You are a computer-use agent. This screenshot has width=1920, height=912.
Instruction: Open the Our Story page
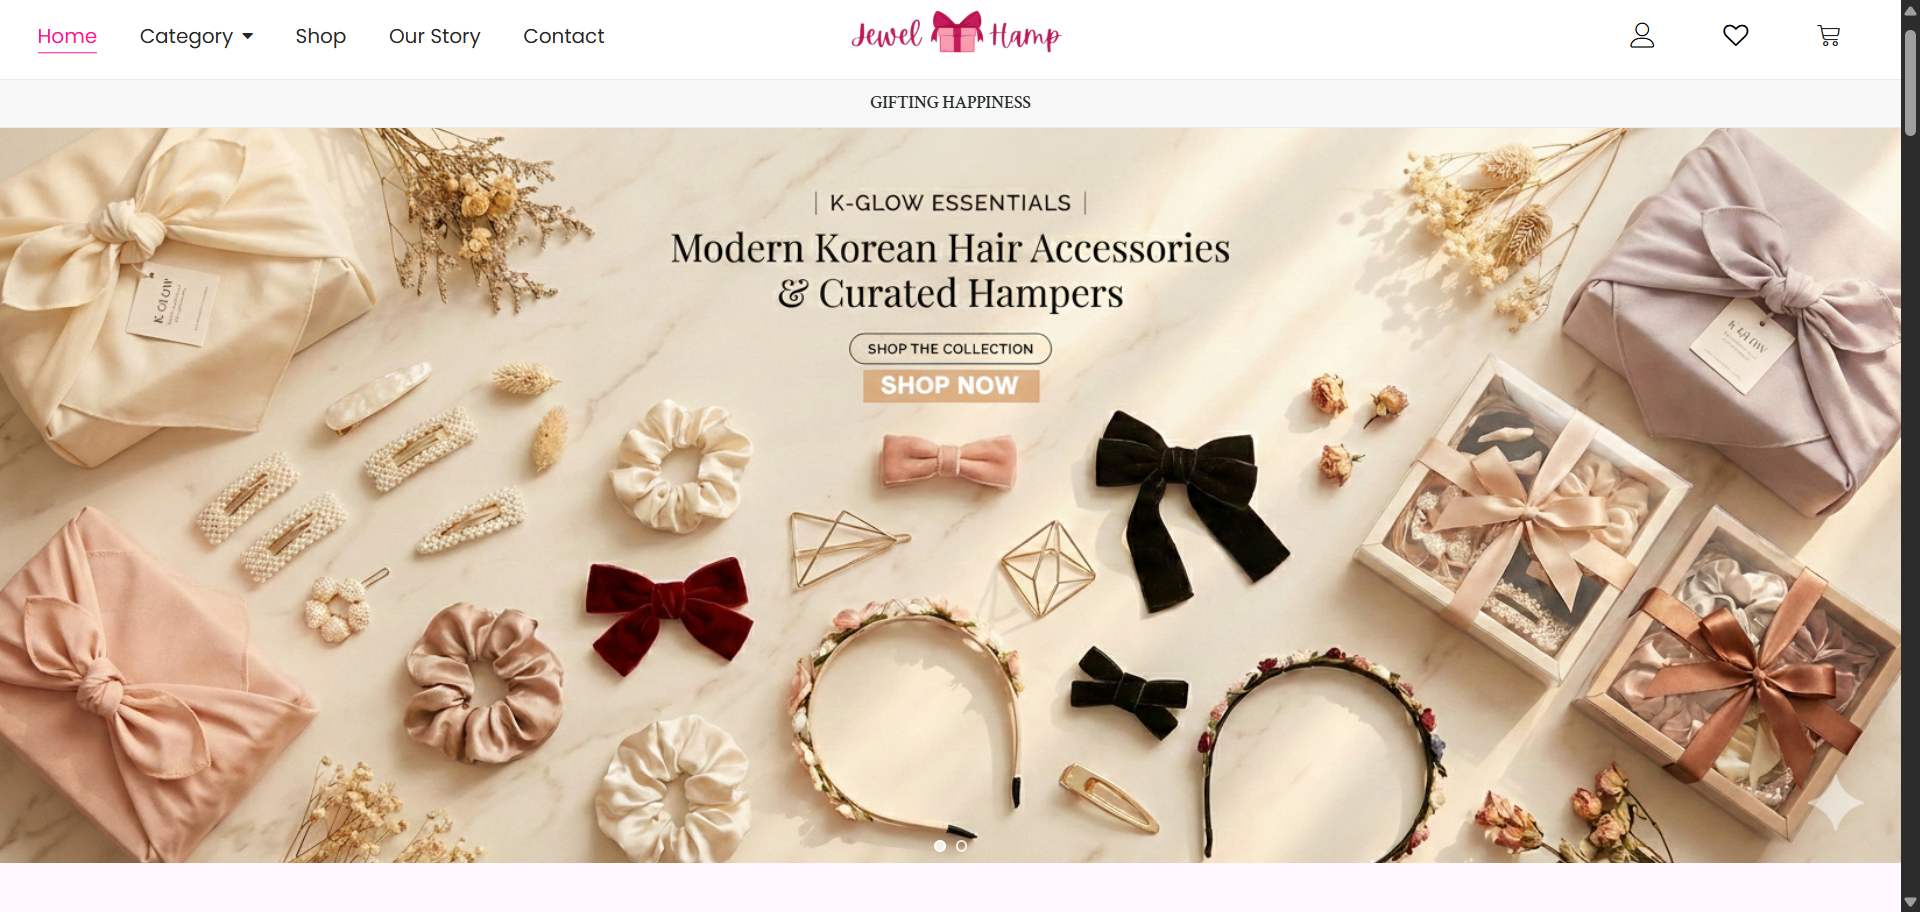[434, 36]
